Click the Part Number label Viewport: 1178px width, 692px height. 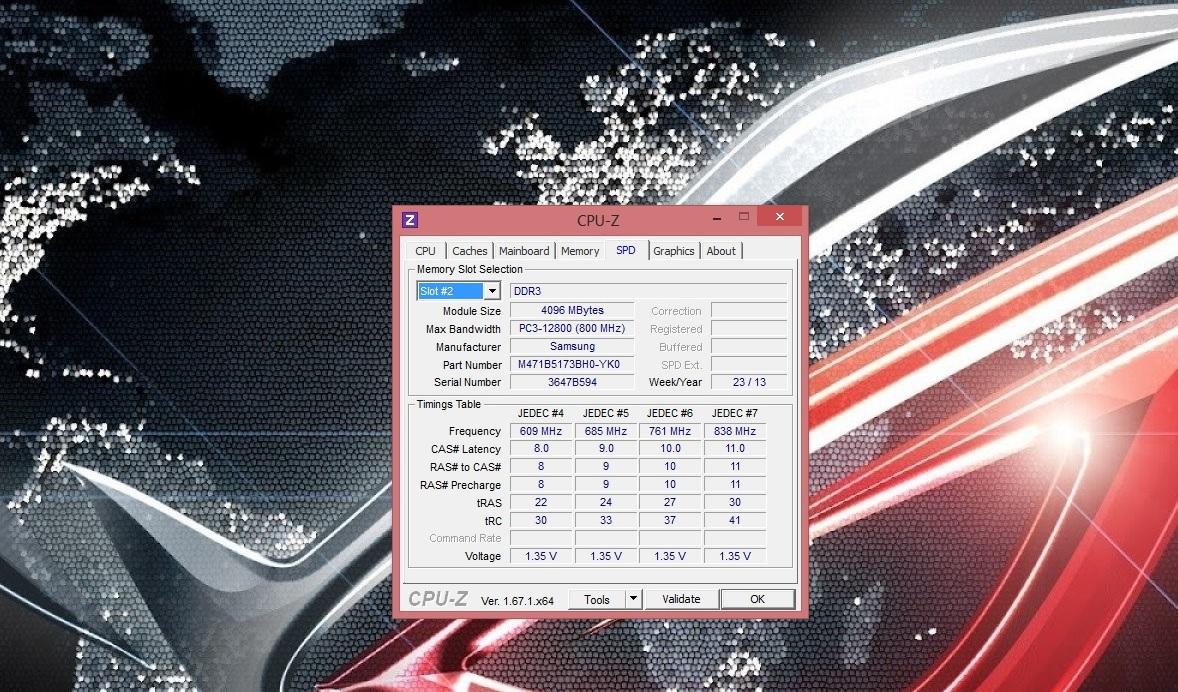point(473,365)
